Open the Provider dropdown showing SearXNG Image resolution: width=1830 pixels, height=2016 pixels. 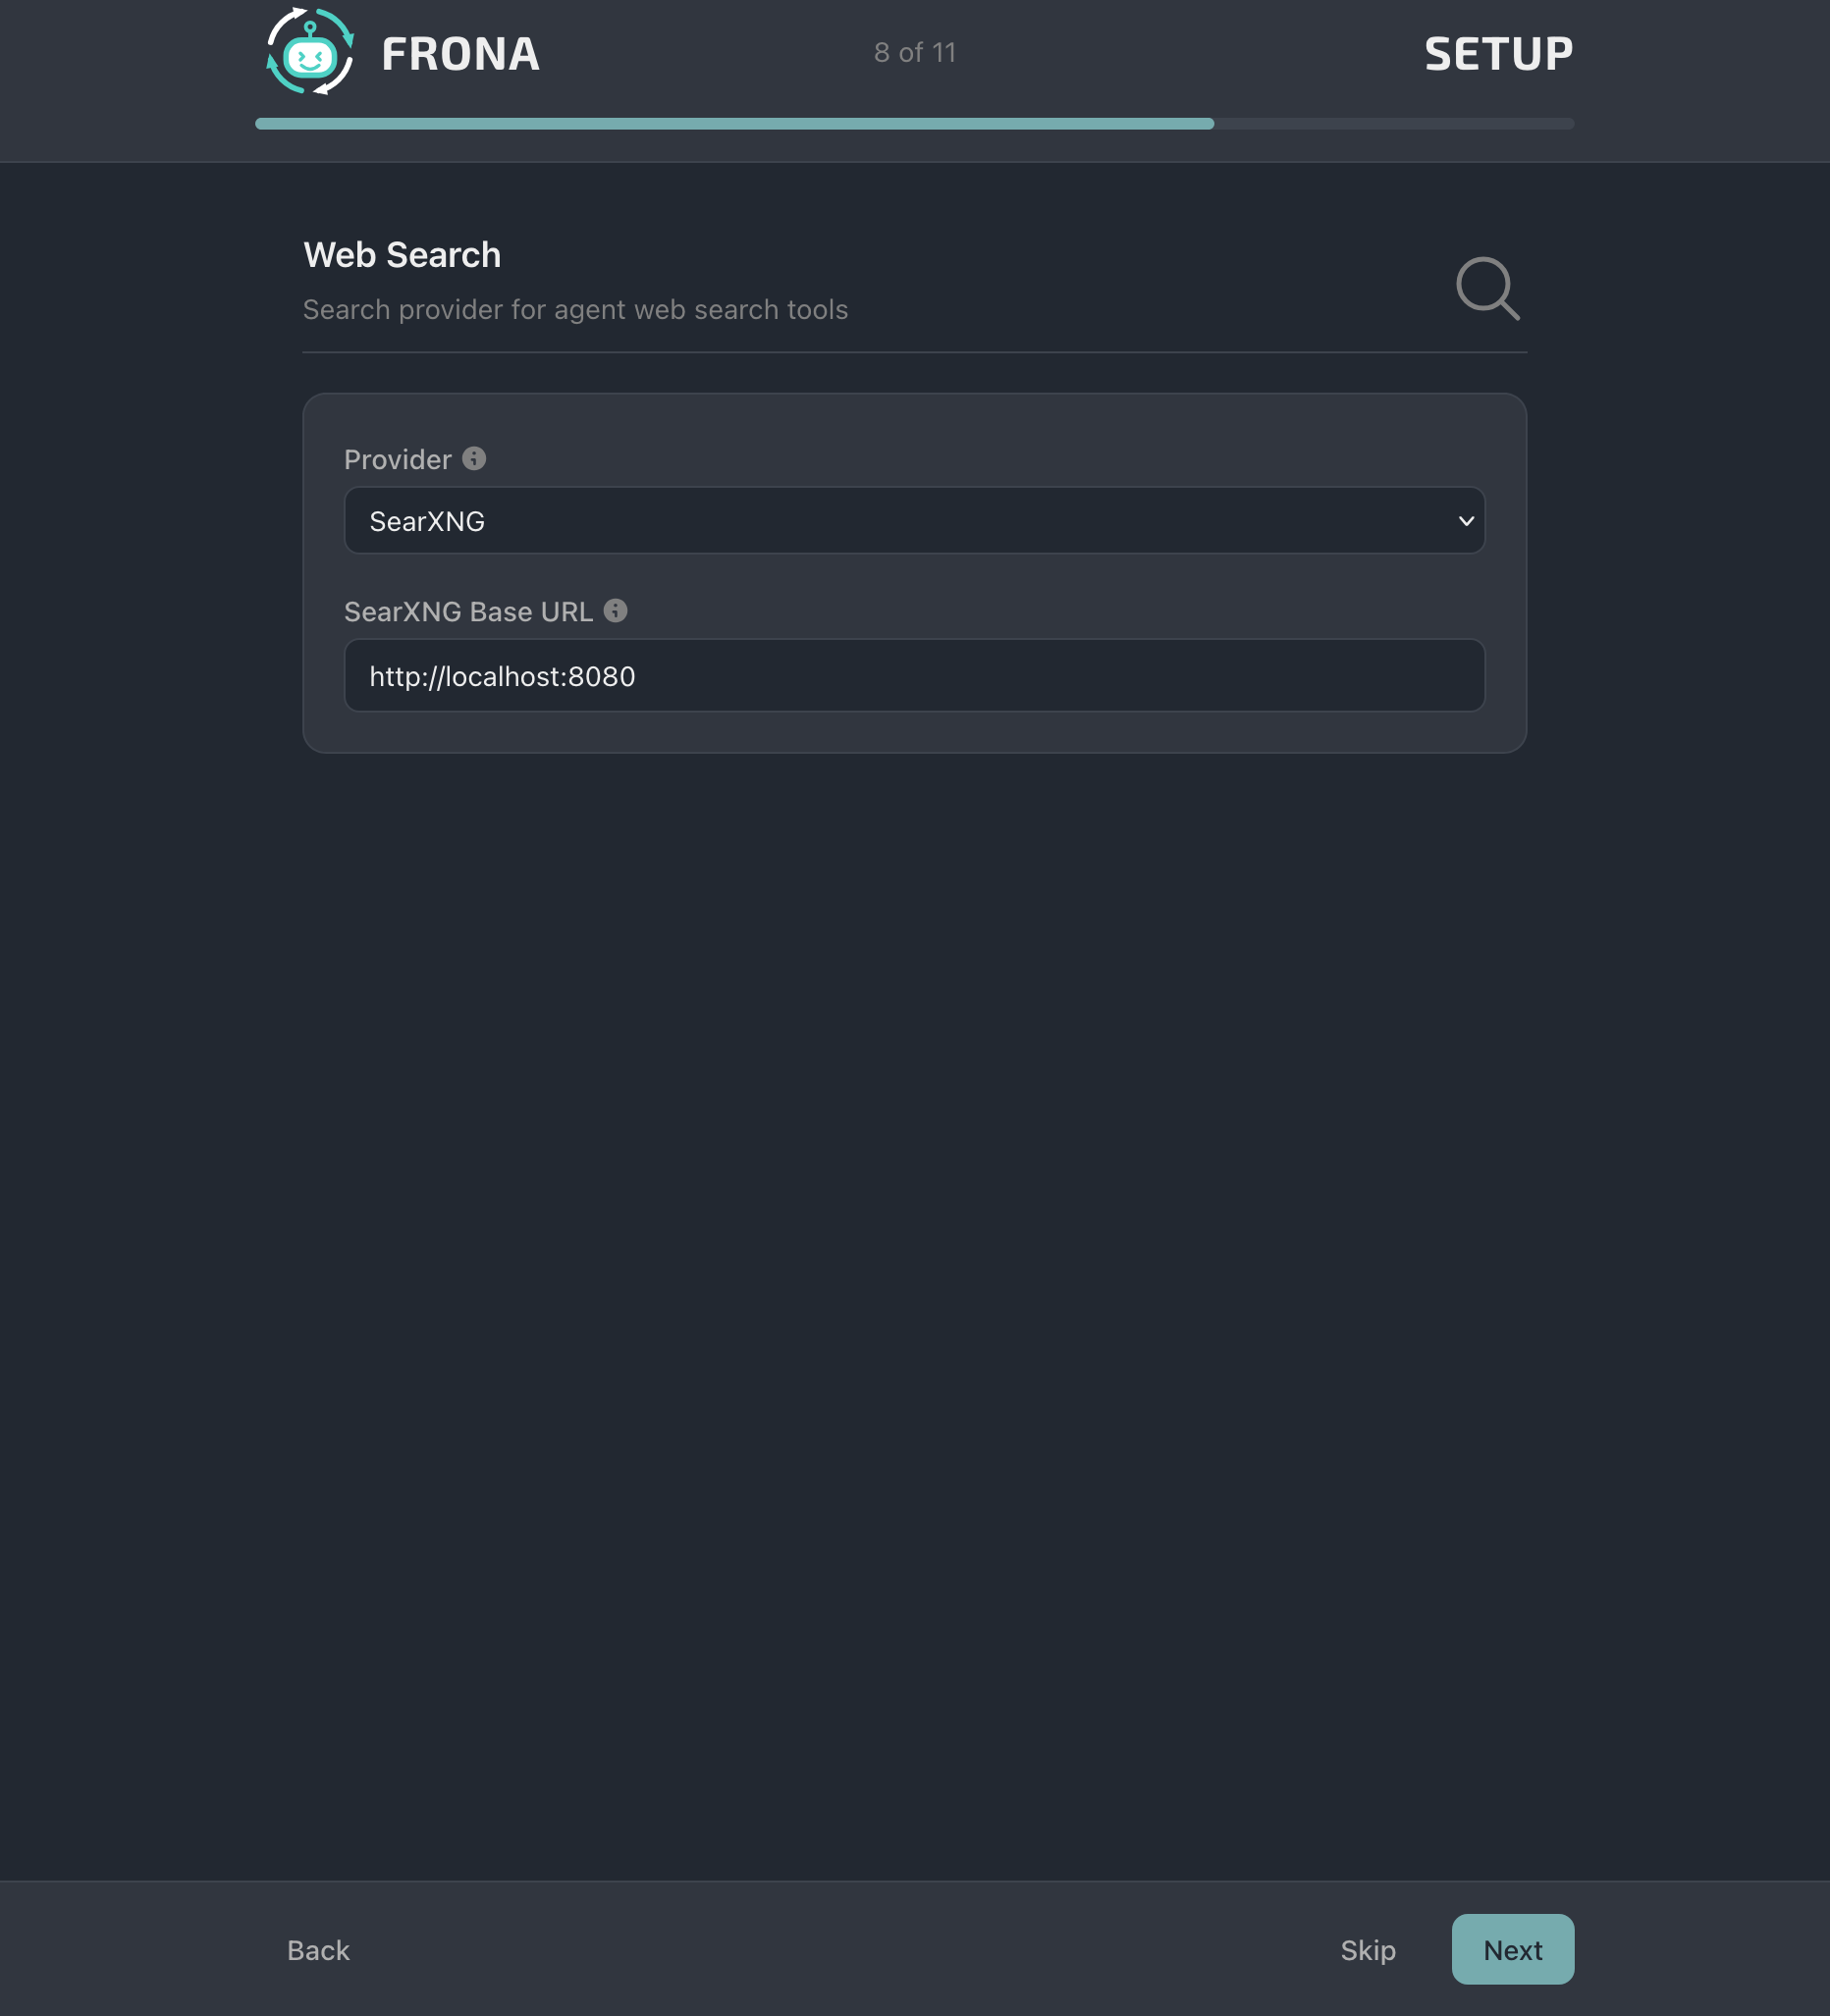tap(914, 520)
